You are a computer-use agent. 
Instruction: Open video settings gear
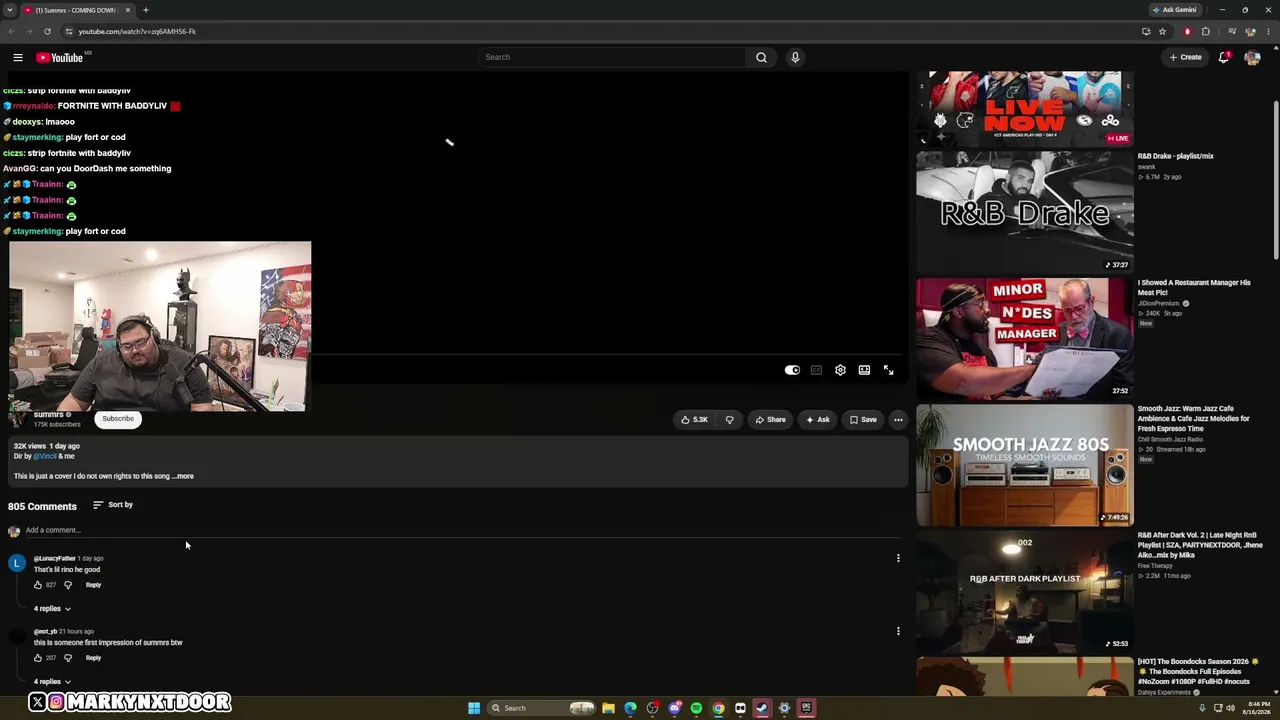pyautogui.click(x=840, y=370)
